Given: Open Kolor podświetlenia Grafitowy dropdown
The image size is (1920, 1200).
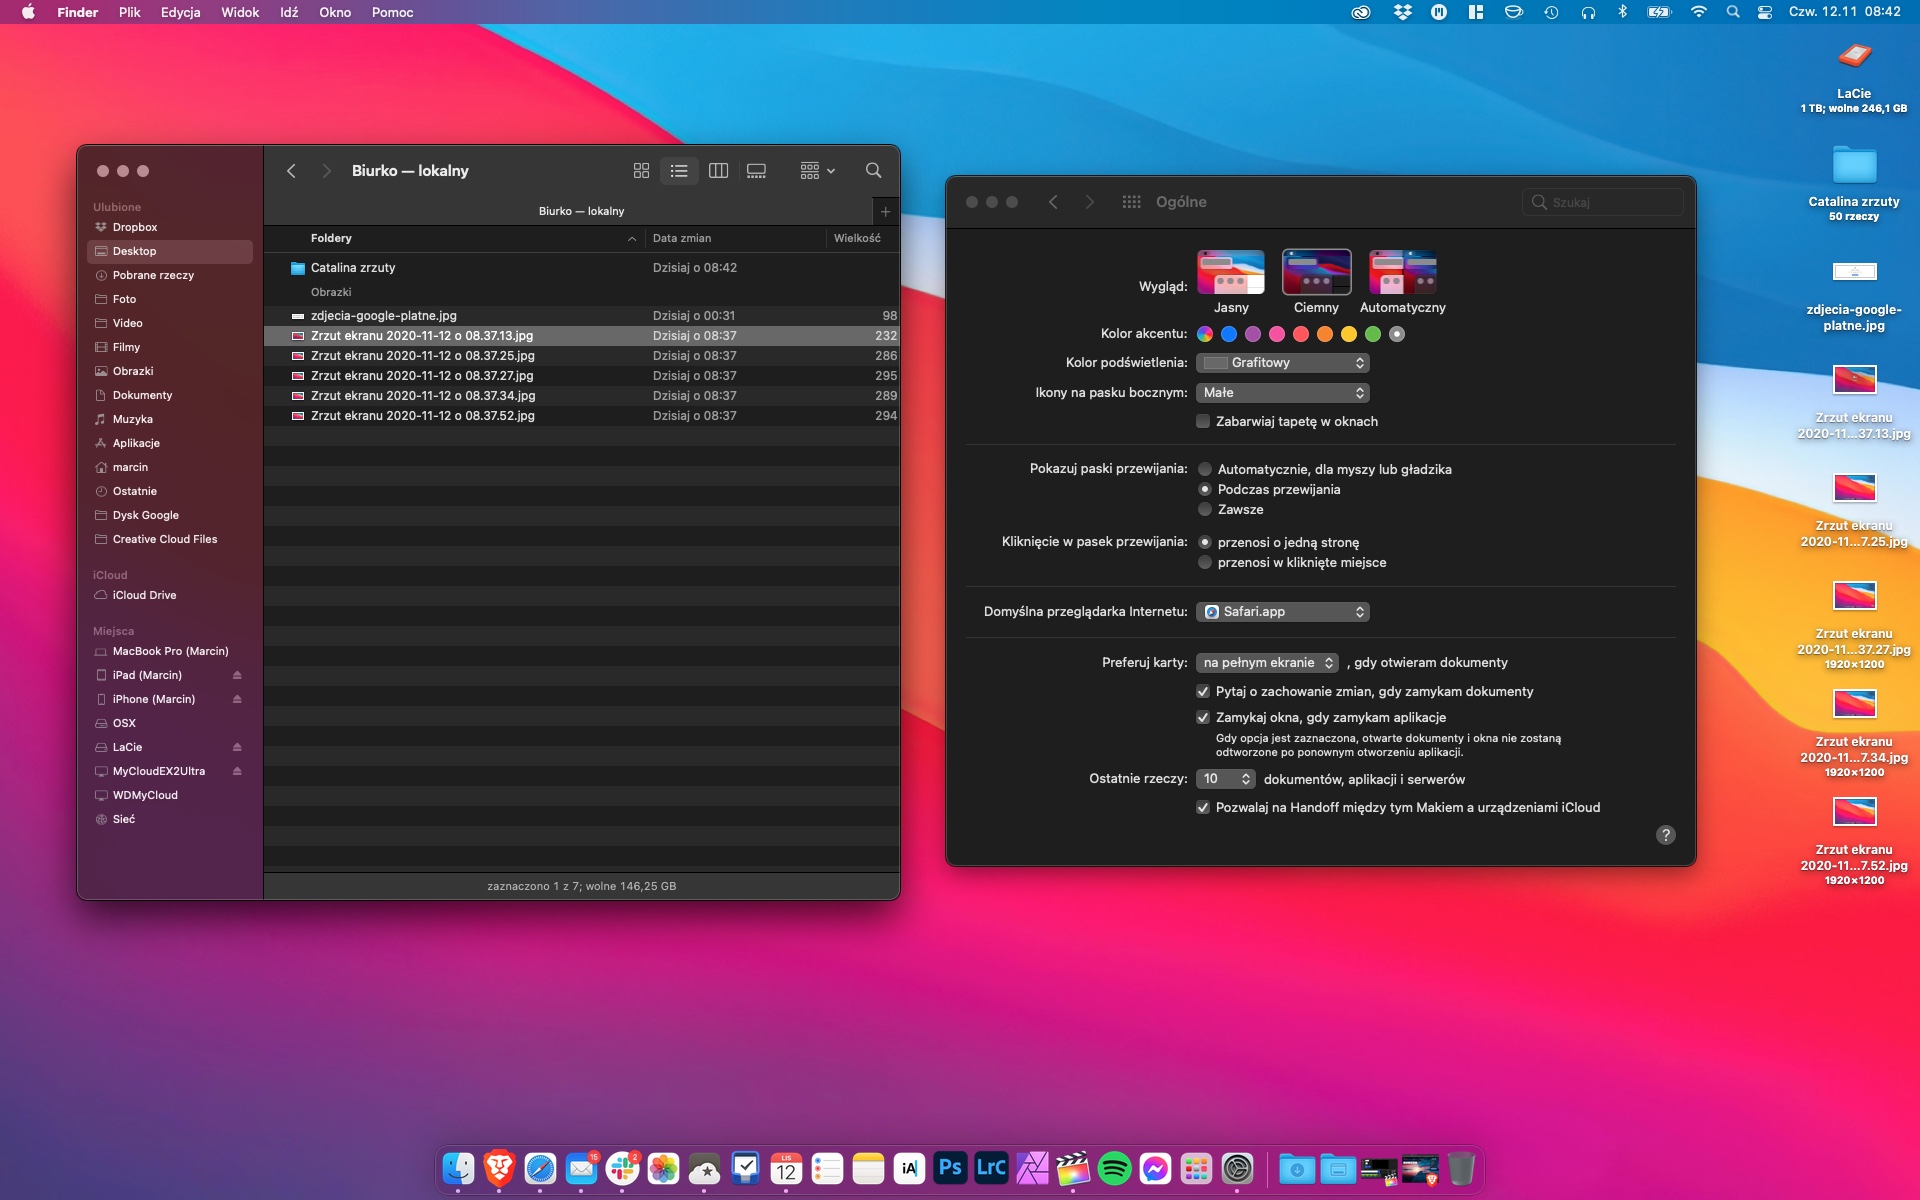Looking at the screenshot, I should pos(1283,363).
